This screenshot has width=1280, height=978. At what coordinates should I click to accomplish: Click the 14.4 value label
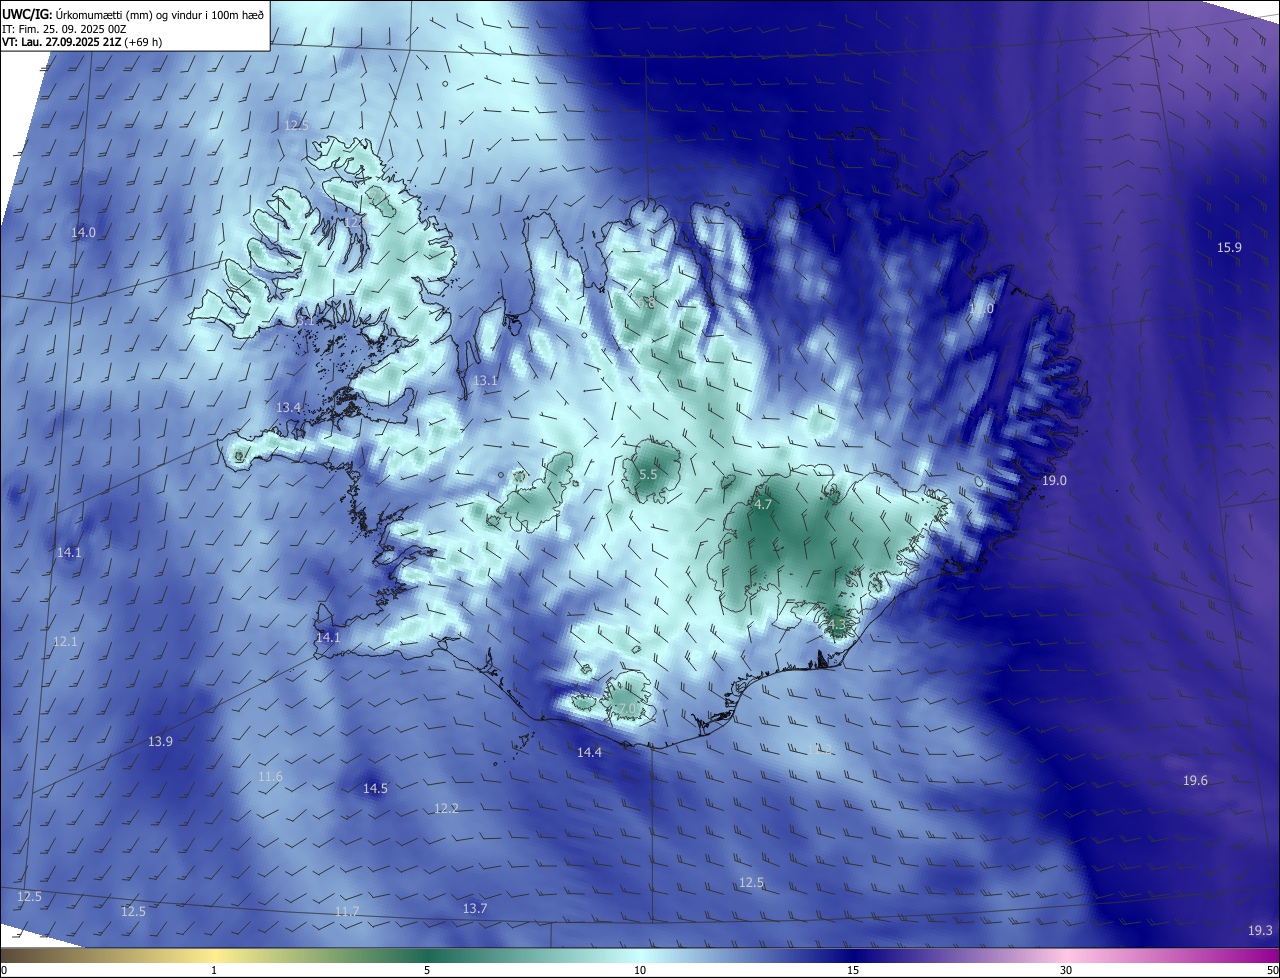tap(589, 752)
